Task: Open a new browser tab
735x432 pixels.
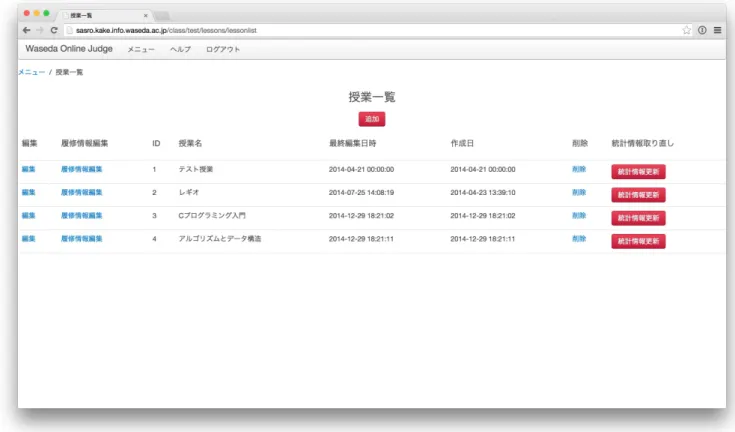Action: pos(162,15)
